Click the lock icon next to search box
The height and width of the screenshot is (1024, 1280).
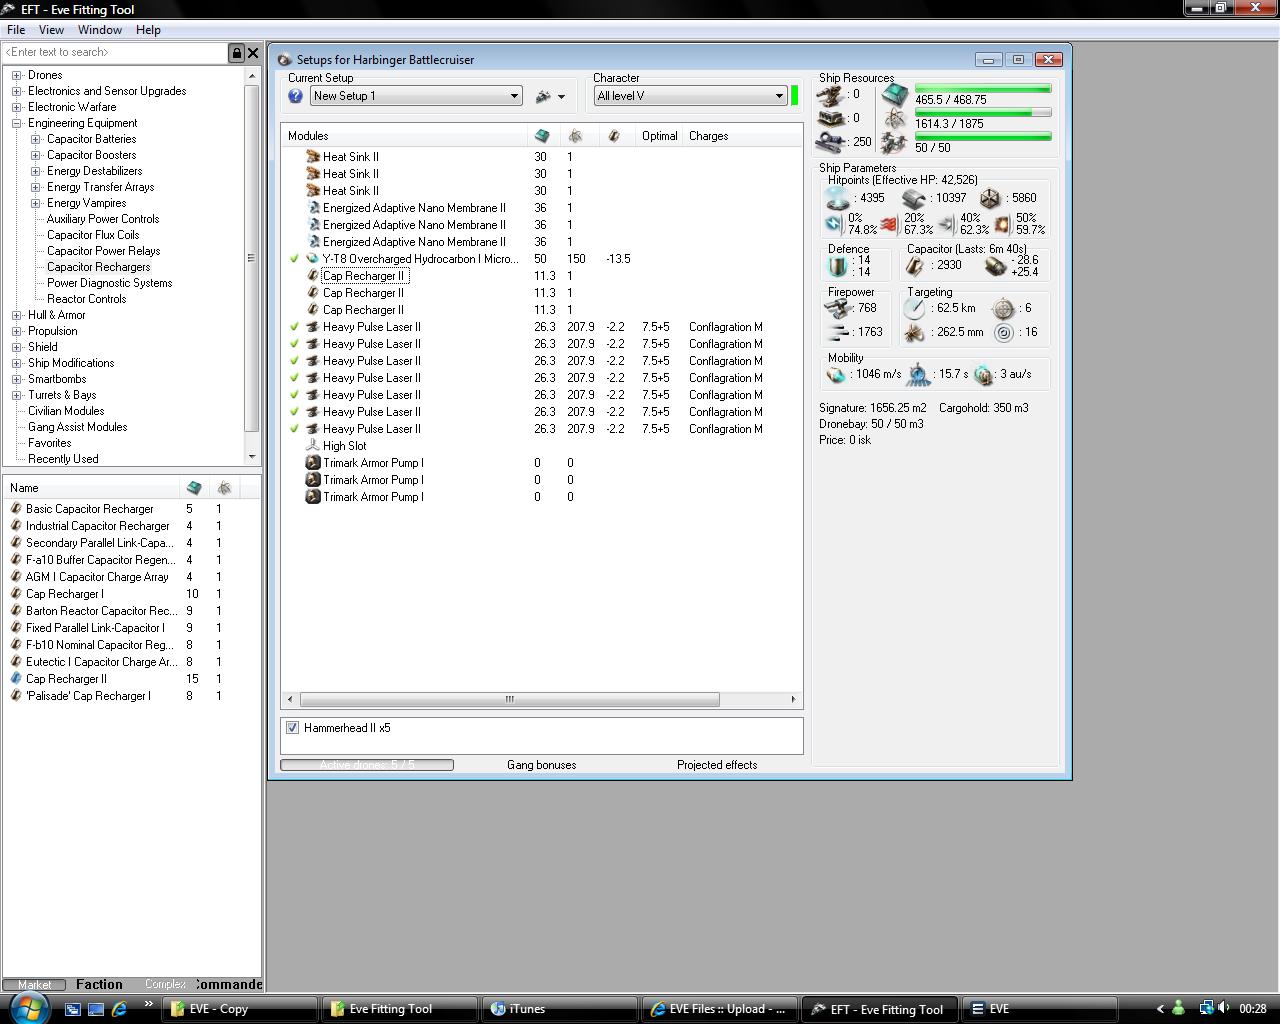point(237,53)
